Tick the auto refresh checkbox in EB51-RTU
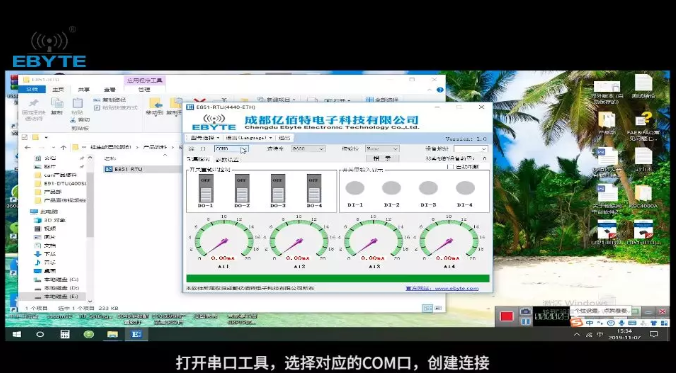This screenshot has width=676, height=373. click(450, 166)
